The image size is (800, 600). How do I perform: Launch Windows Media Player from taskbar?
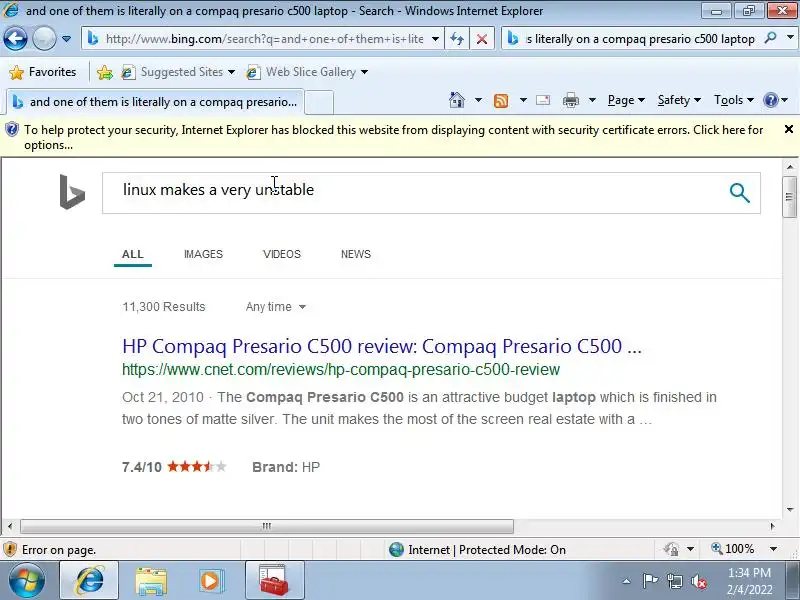click(211, 581)
